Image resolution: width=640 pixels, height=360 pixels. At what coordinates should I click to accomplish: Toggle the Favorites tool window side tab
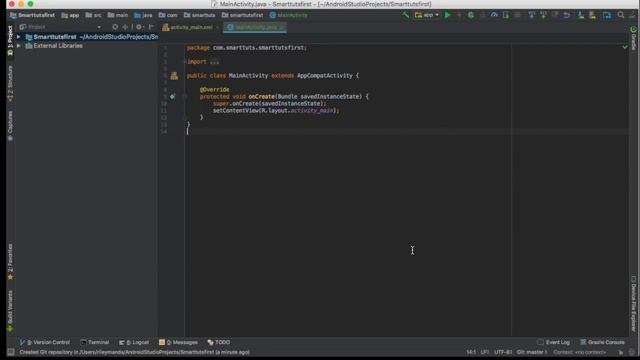coord(10,262)
